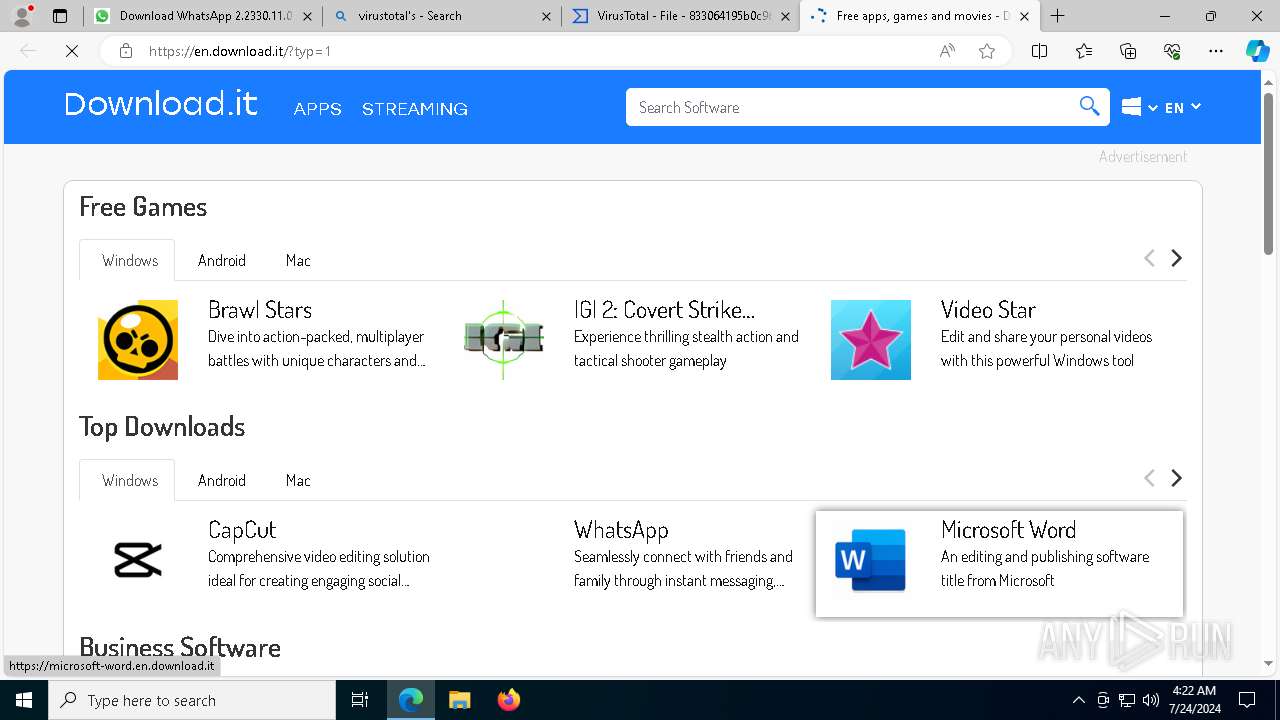Image resolution: width=1280 pixels, height=720 pixels.
Task: Expand the platform selector chevron
Action: coord(1153,108)
